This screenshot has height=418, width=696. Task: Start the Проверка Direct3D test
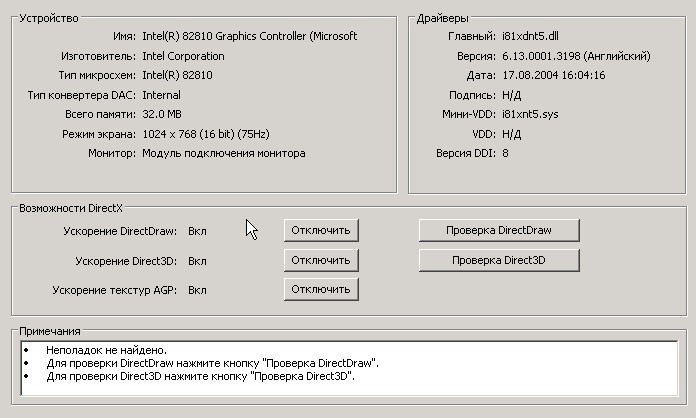[x=499, y=260]
